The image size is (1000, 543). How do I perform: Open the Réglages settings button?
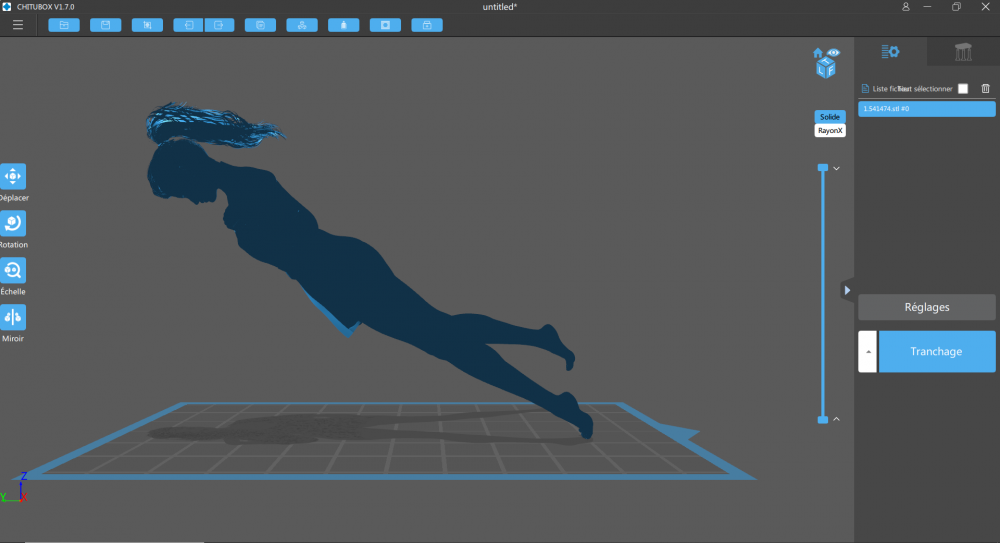pos(927,307)
